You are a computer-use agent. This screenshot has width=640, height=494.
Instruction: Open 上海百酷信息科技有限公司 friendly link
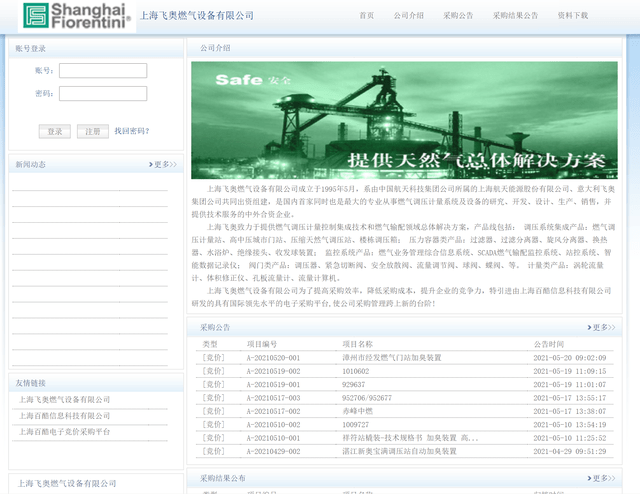click(x=65, y=416)
